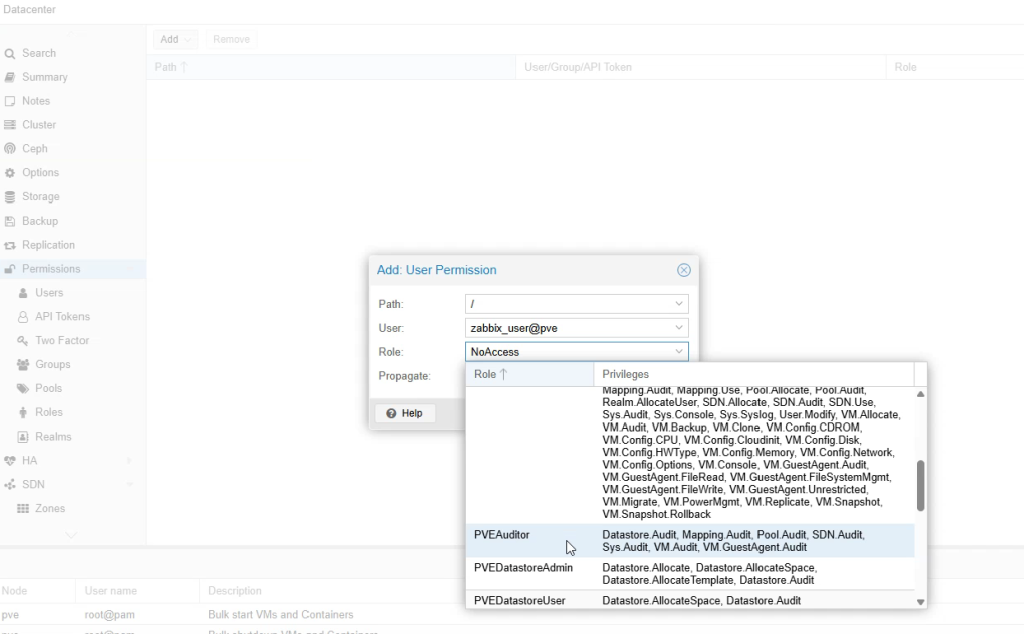Click the Add button in toolbar

pyautogui.click(x=175, y=39)
